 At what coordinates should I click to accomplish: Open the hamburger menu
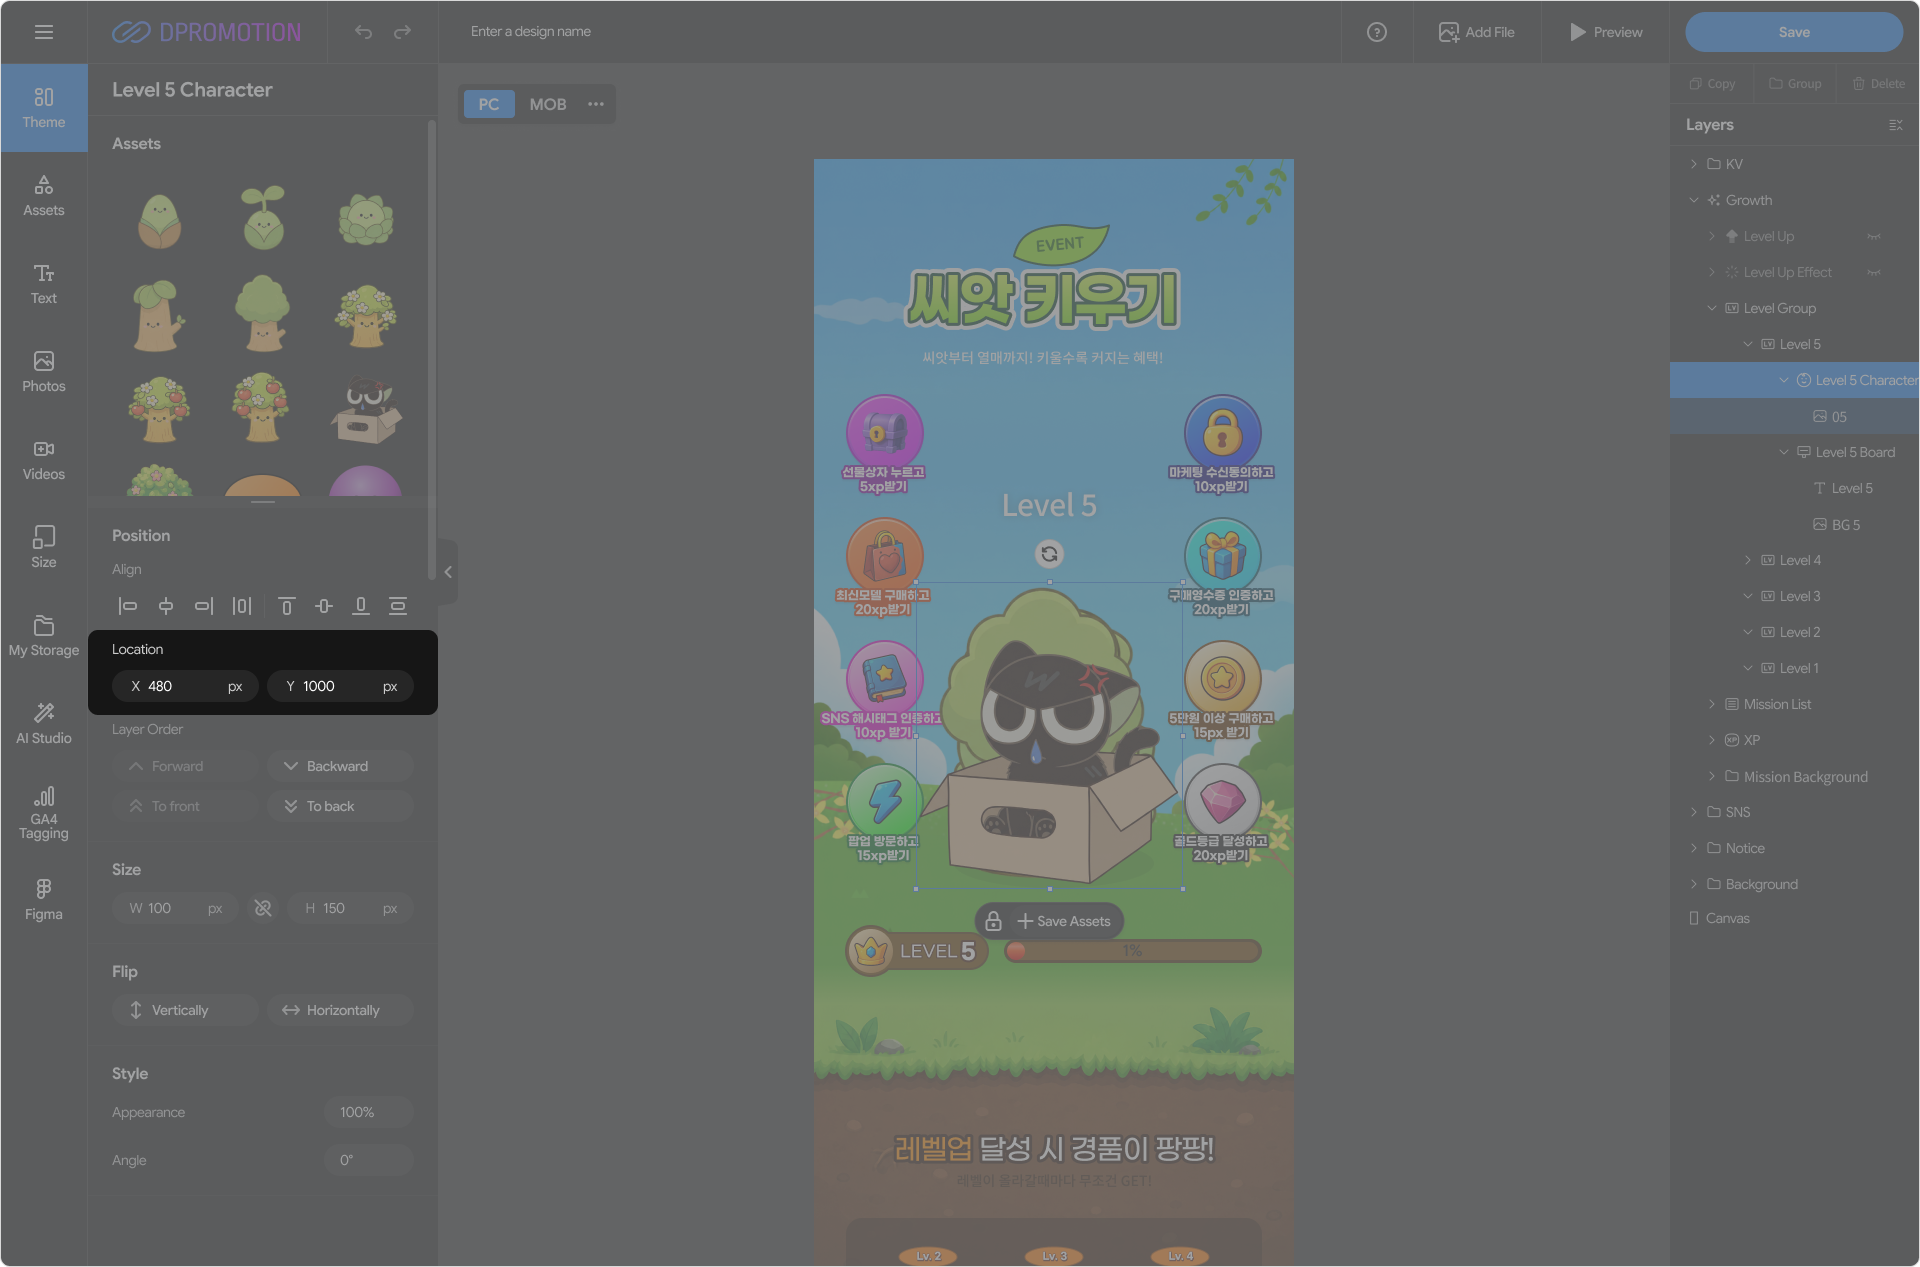coord(43,32)
